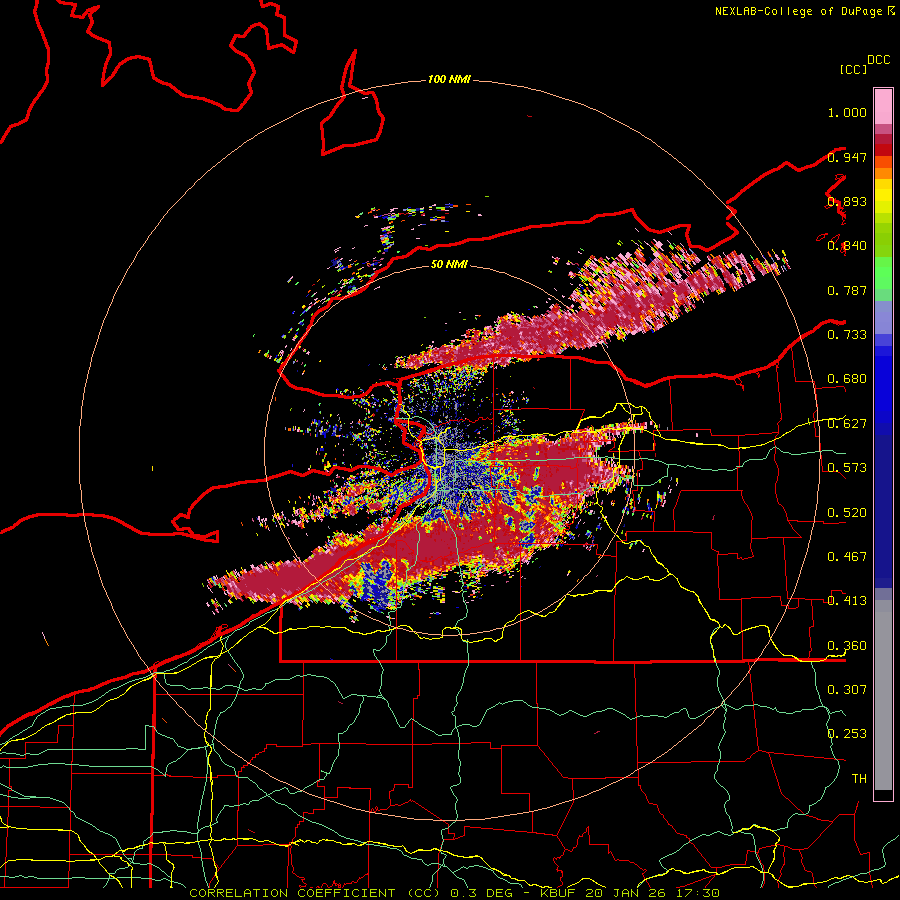Click the TH threshold label on the scale
Viewport: 900px width, 900px height.
859,779
